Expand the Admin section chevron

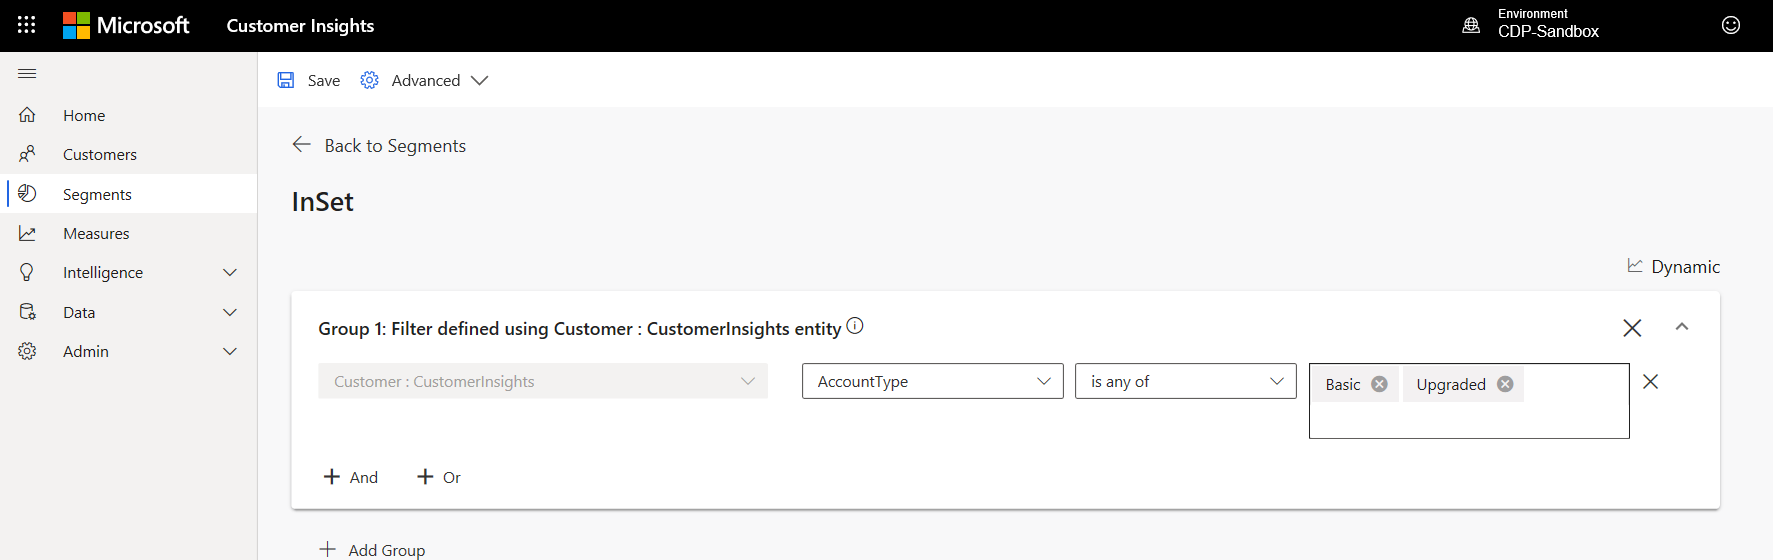[230, 351]
